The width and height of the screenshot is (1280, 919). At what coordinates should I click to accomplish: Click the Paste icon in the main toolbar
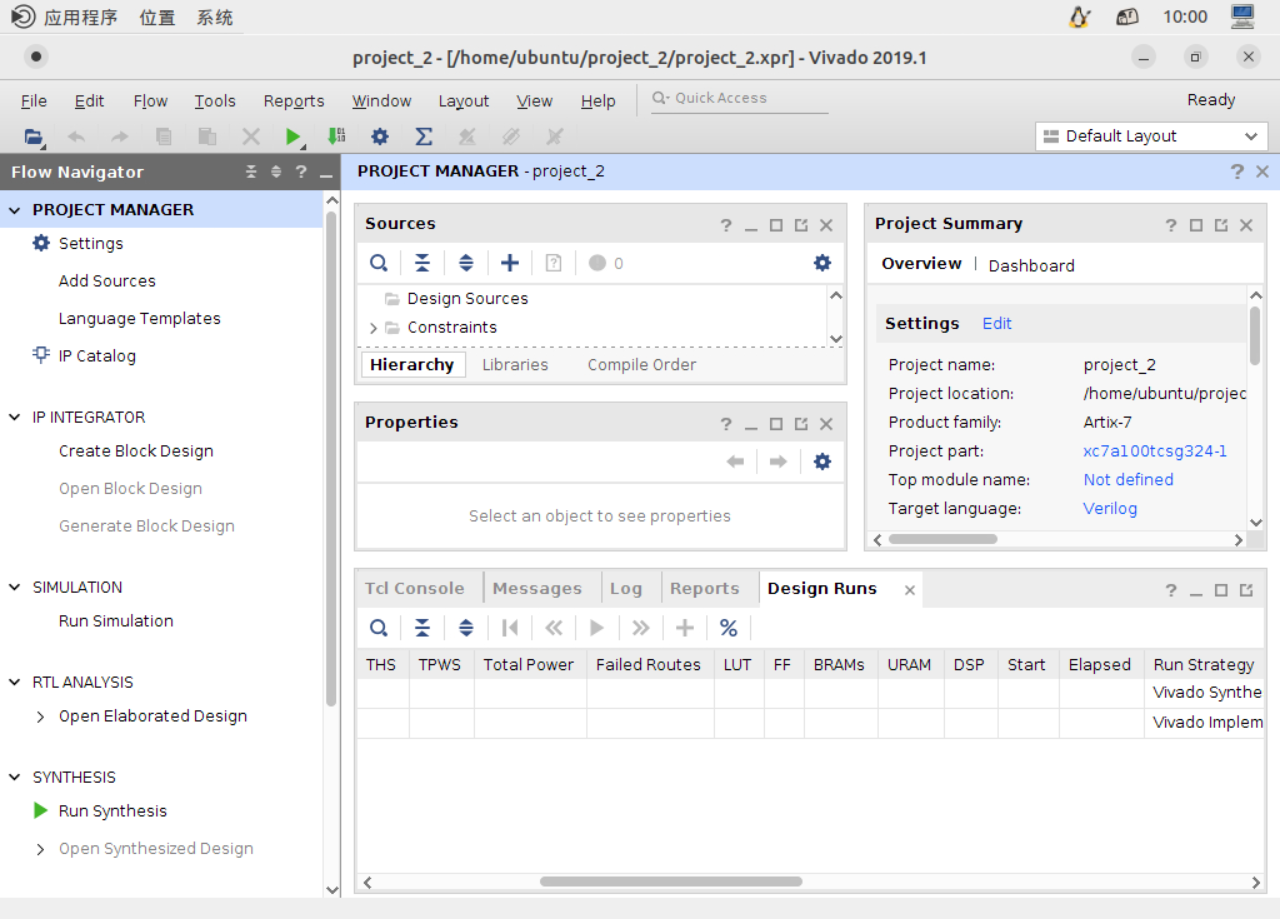point(207,136)
